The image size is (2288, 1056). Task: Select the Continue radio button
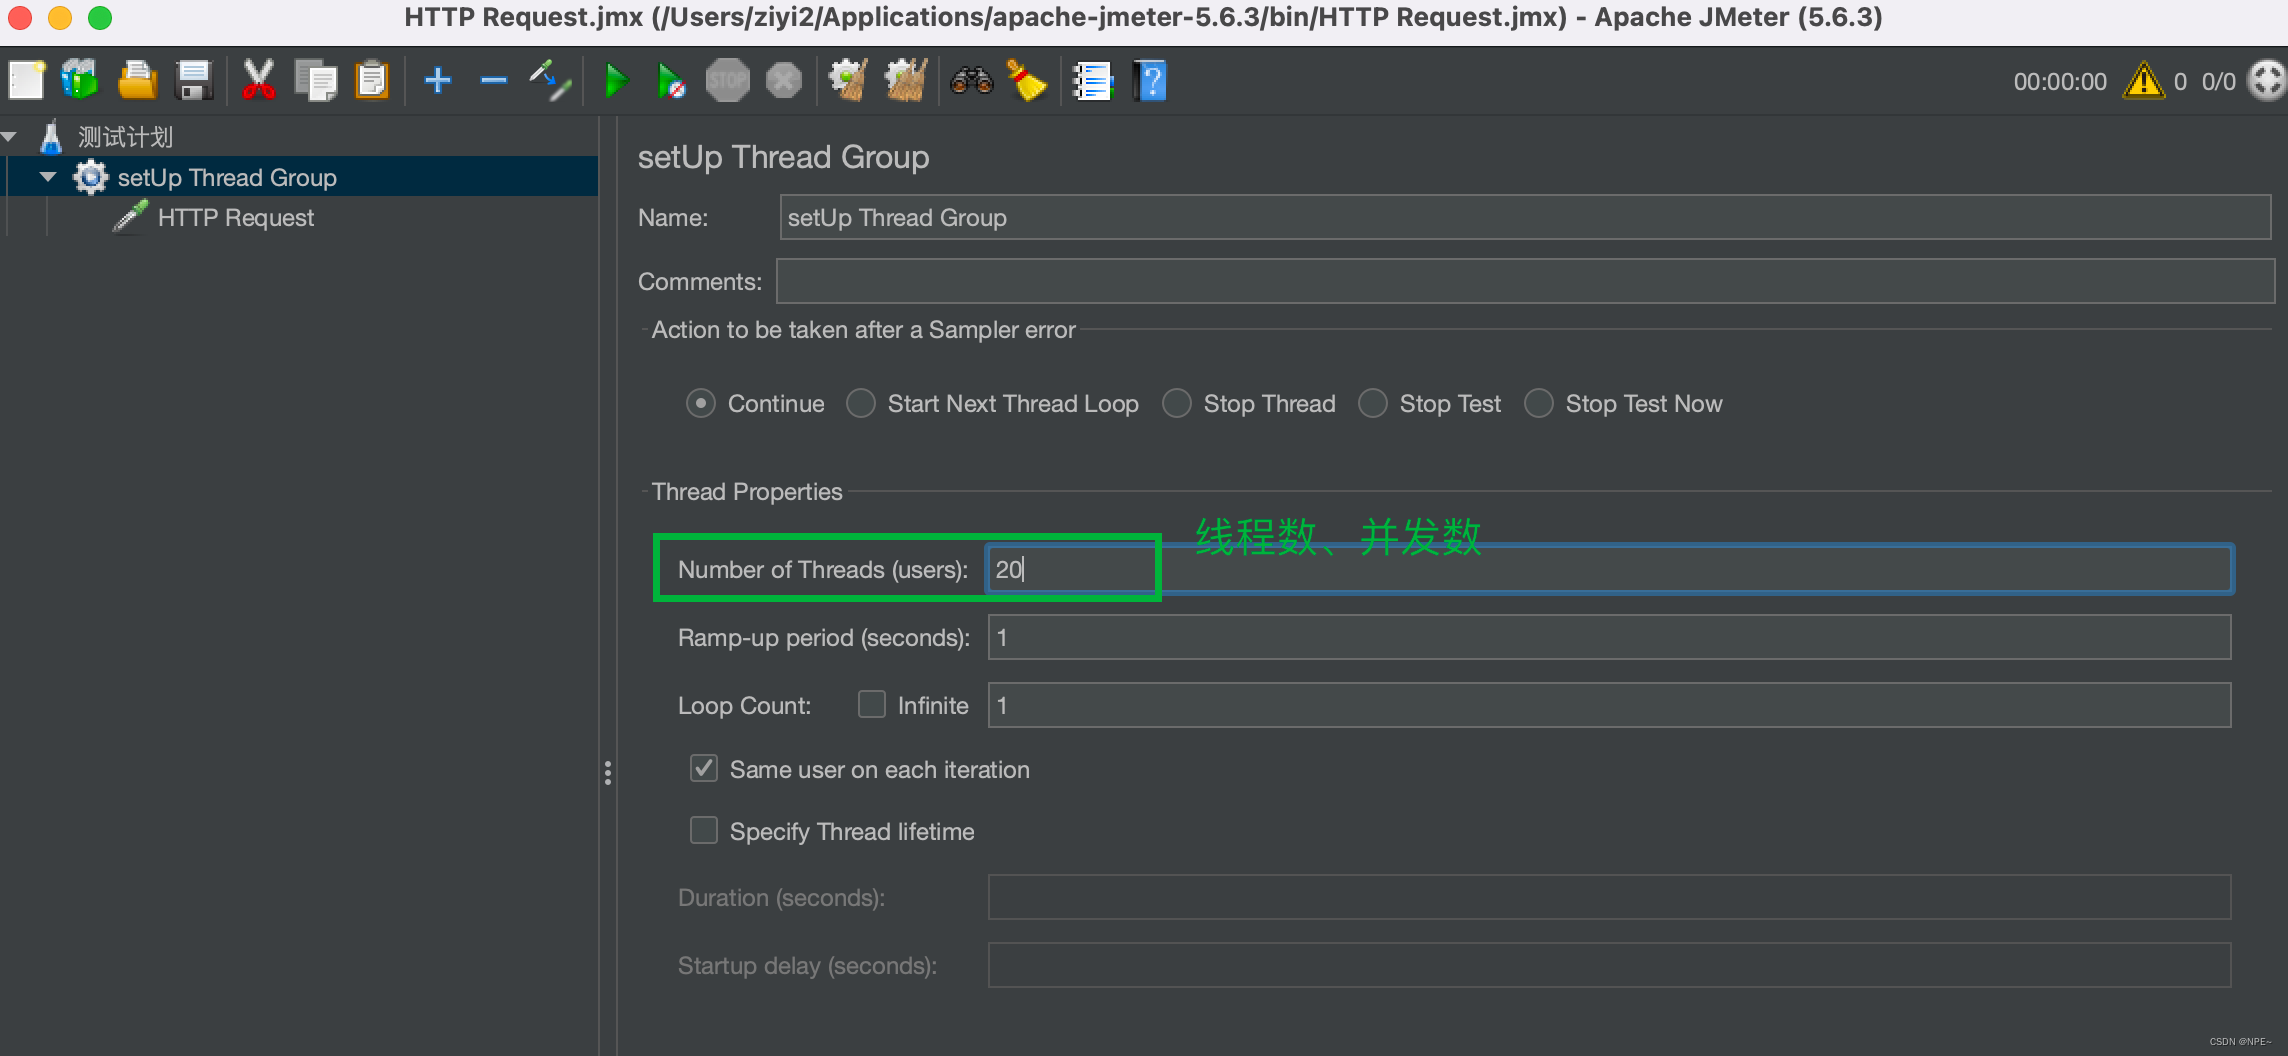(701, 404)
